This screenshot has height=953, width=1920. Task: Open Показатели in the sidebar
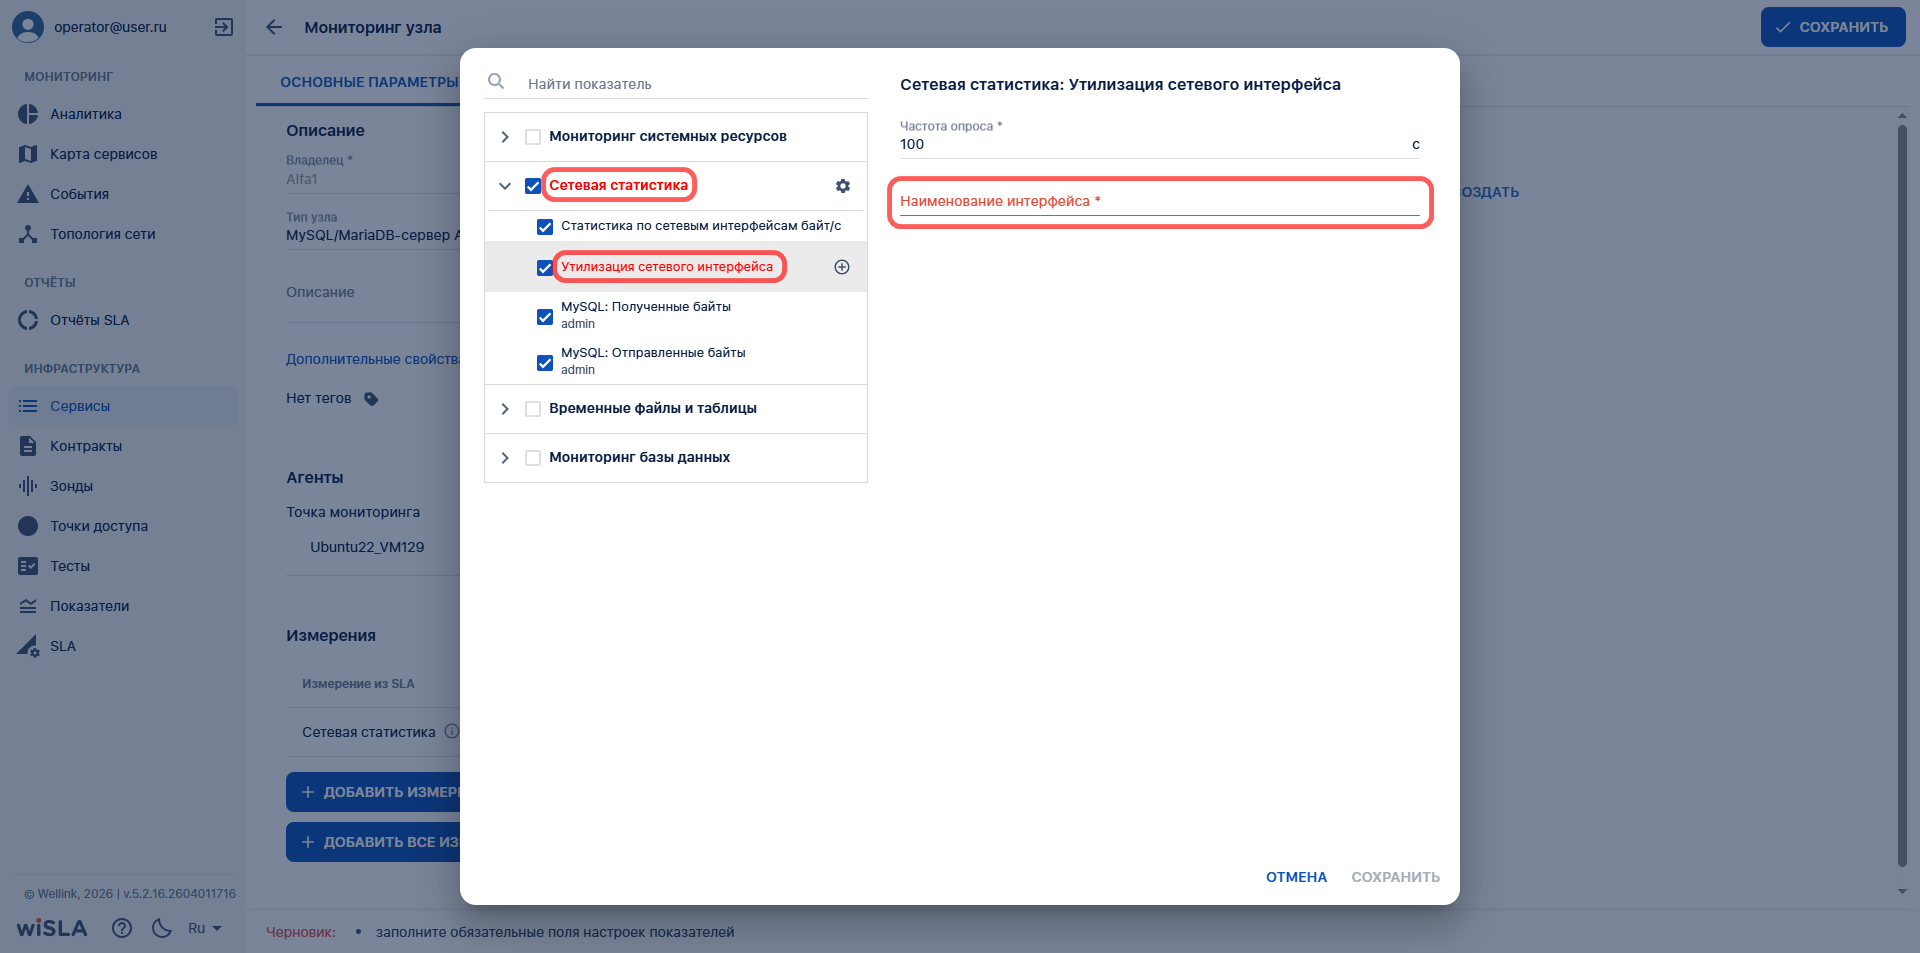[90, 606]
